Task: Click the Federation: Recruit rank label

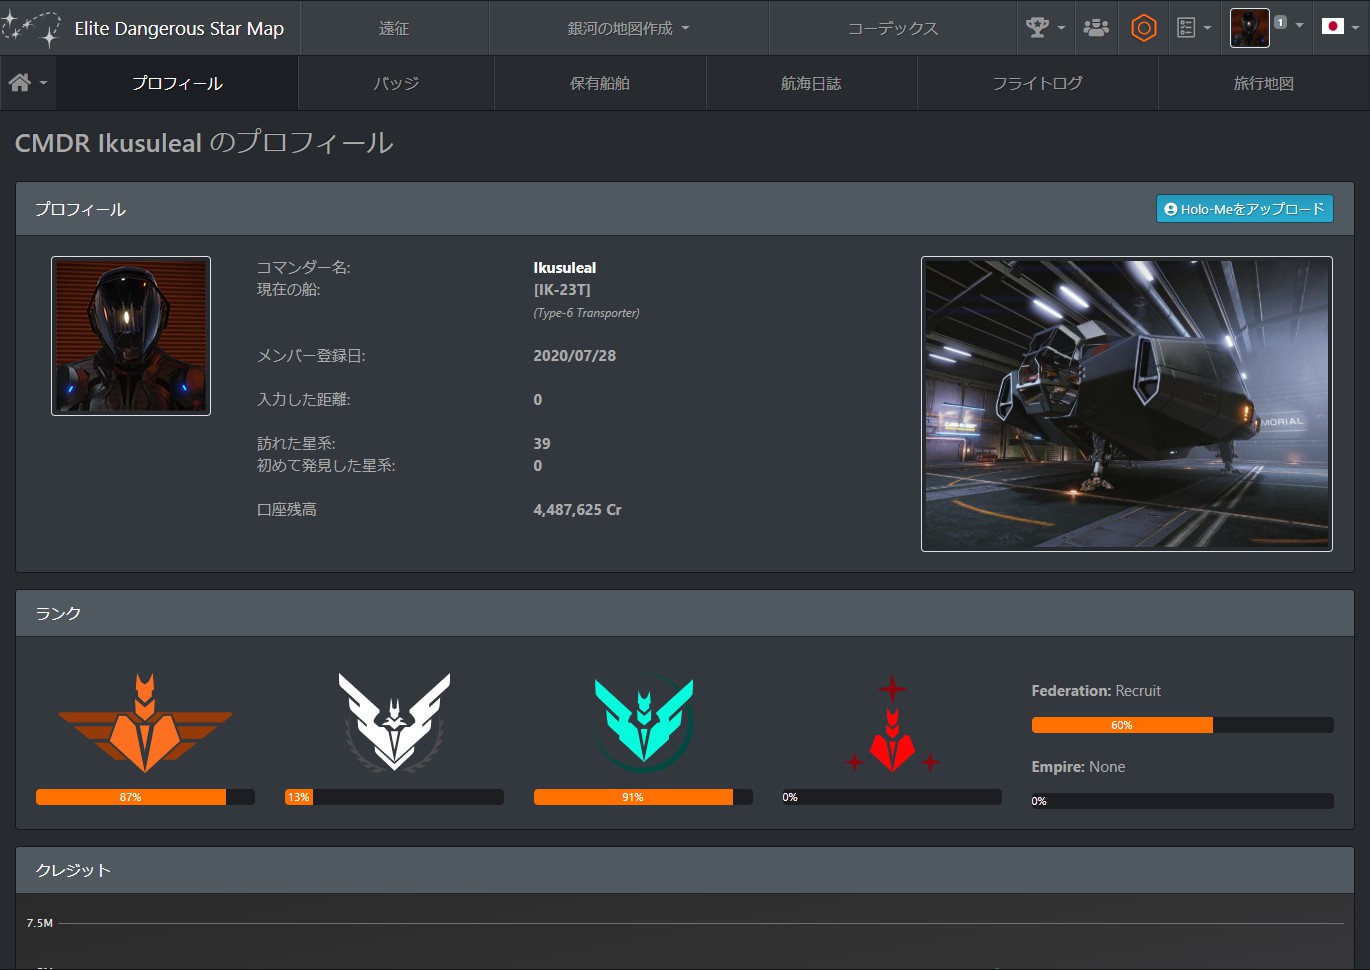Action: pyautogui.click(x=1096, y=690)
